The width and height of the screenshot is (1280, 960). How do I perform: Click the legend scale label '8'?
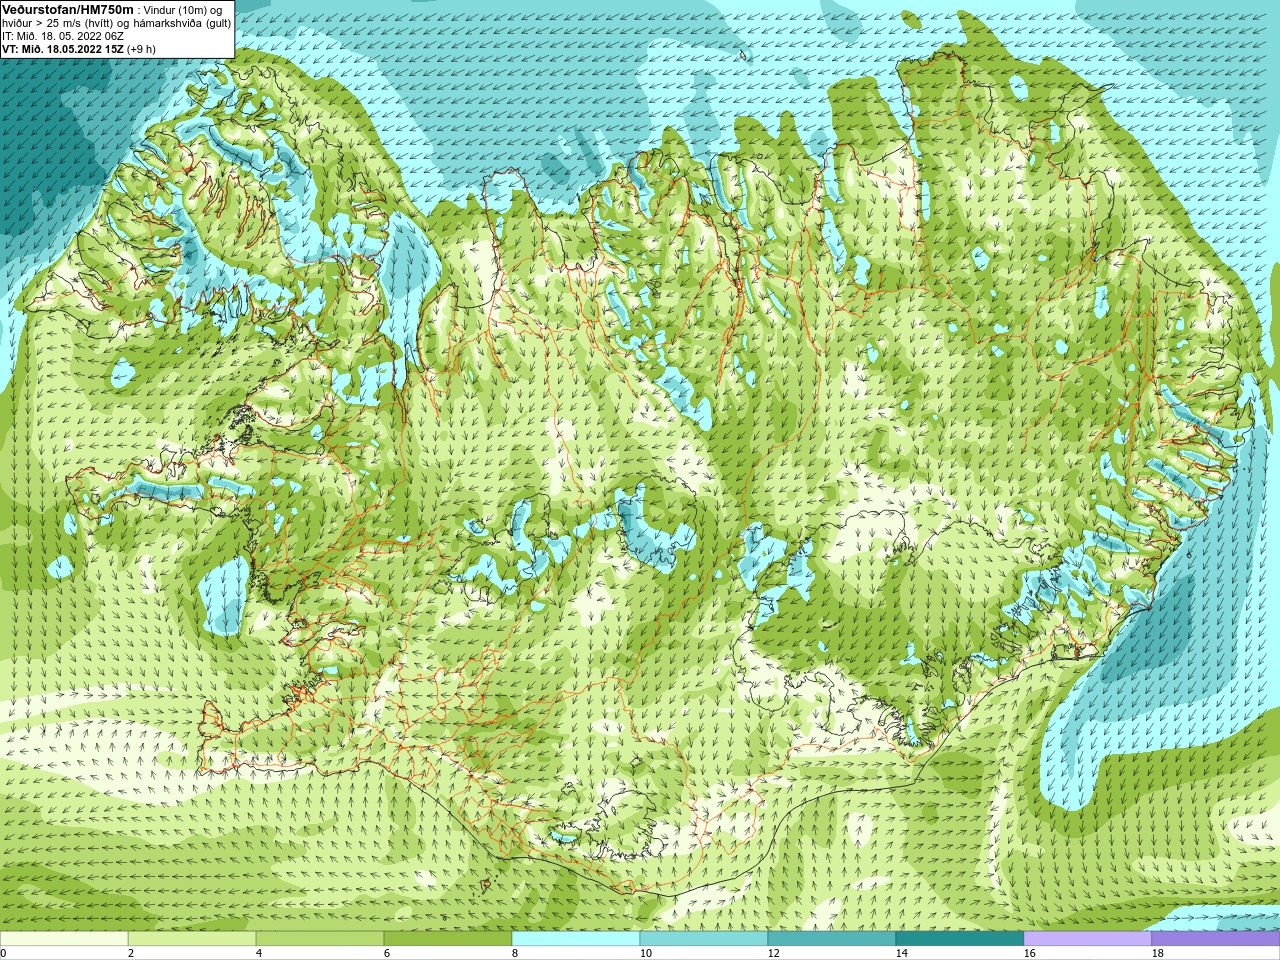(515, 953)
